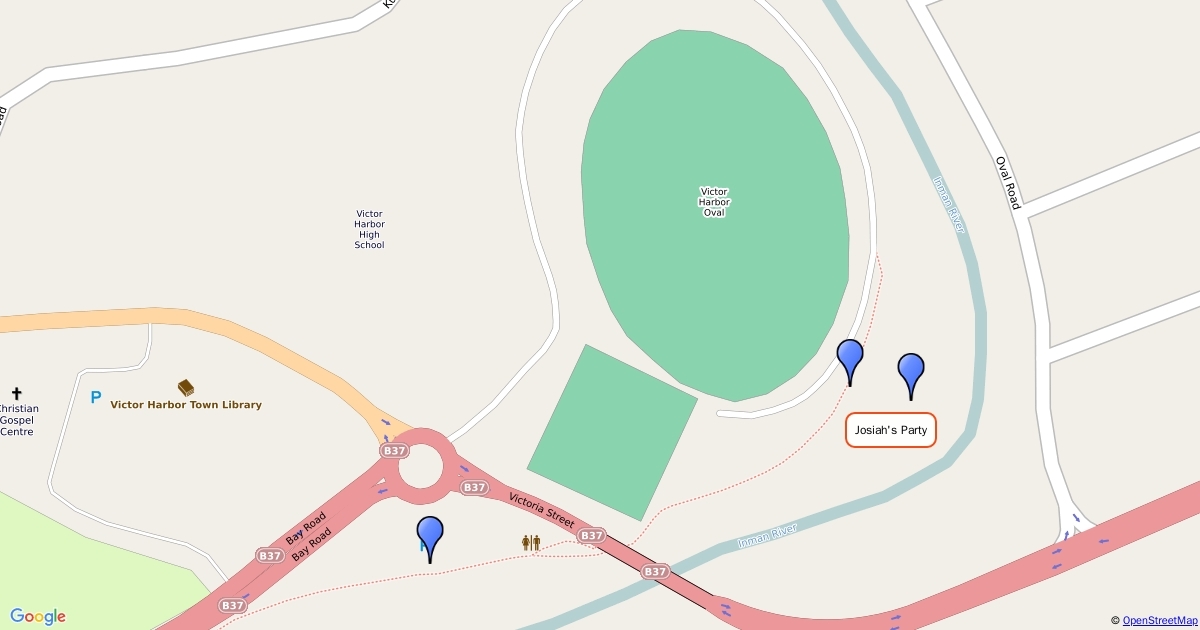
Task: Click the Victor Harbor Town Library label
Action: pos(186,405)
